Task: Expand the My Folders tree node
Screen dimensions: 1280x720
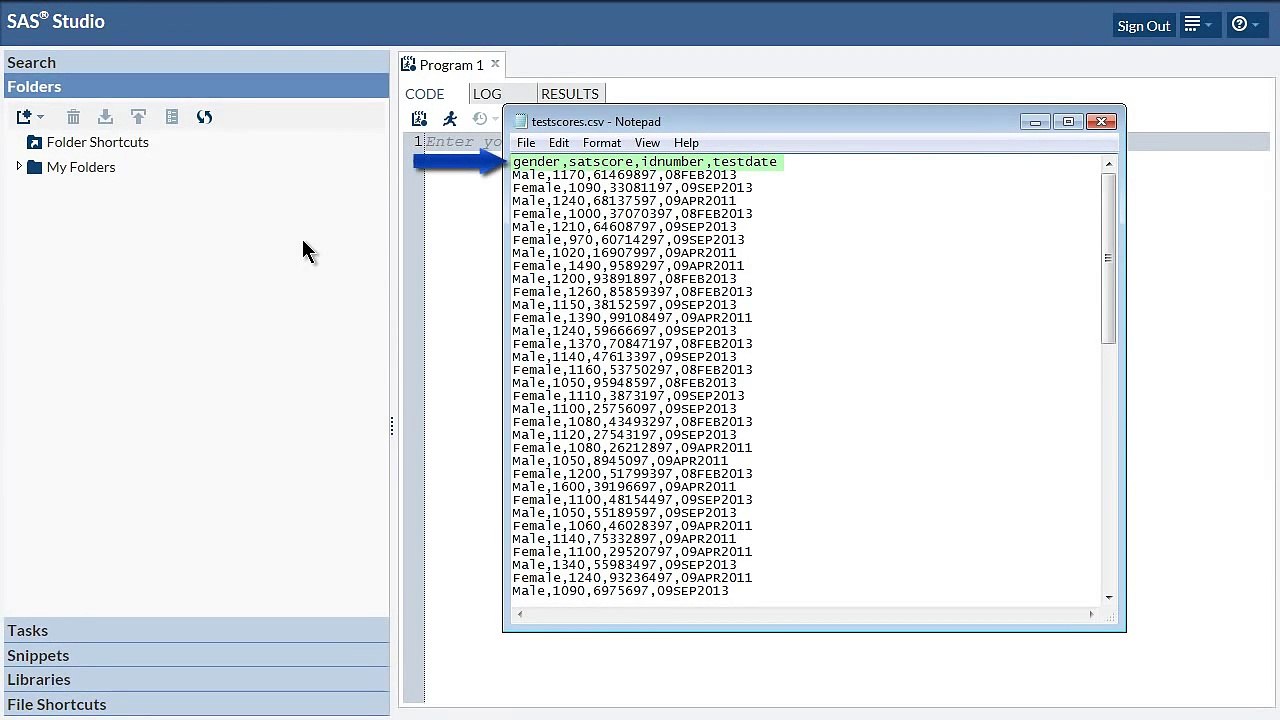Action: pos(19,167)
